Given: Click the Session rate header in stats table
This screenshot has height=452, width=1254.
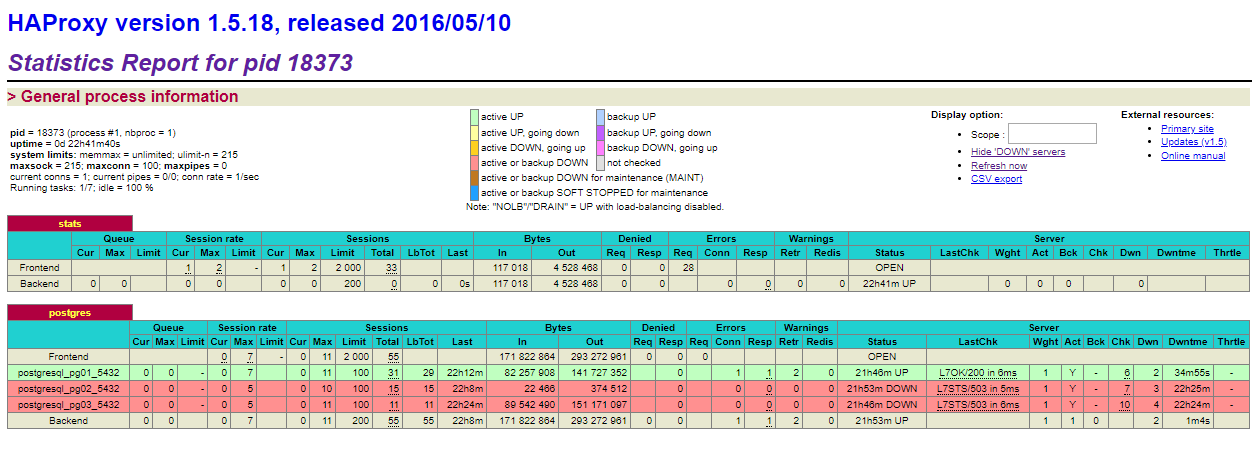Looking at the screenshot, I should (x=213, y=239).
